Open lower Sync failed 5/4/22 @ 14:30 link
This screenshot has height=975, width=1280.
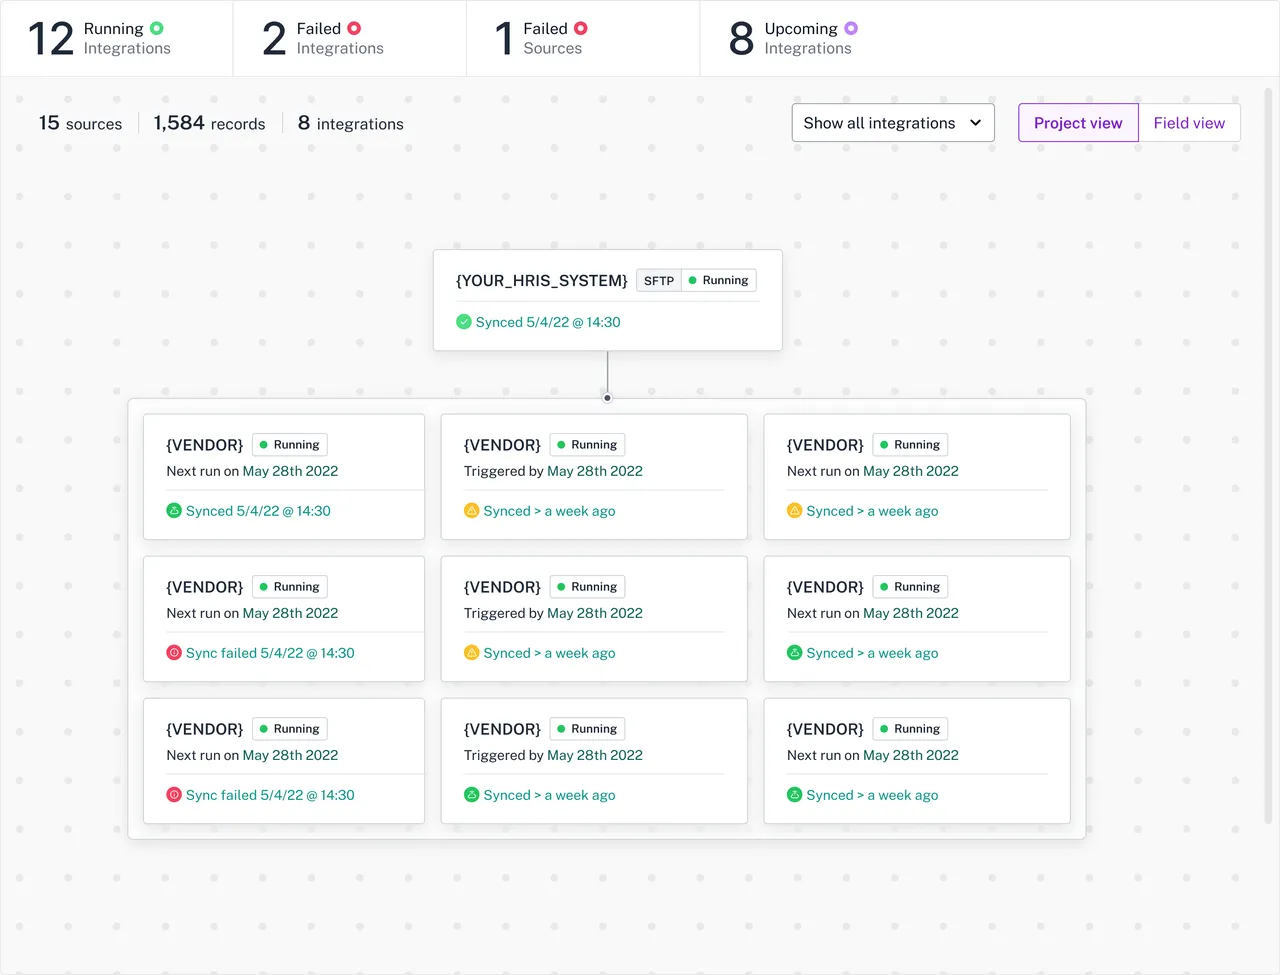click(270, 795)
